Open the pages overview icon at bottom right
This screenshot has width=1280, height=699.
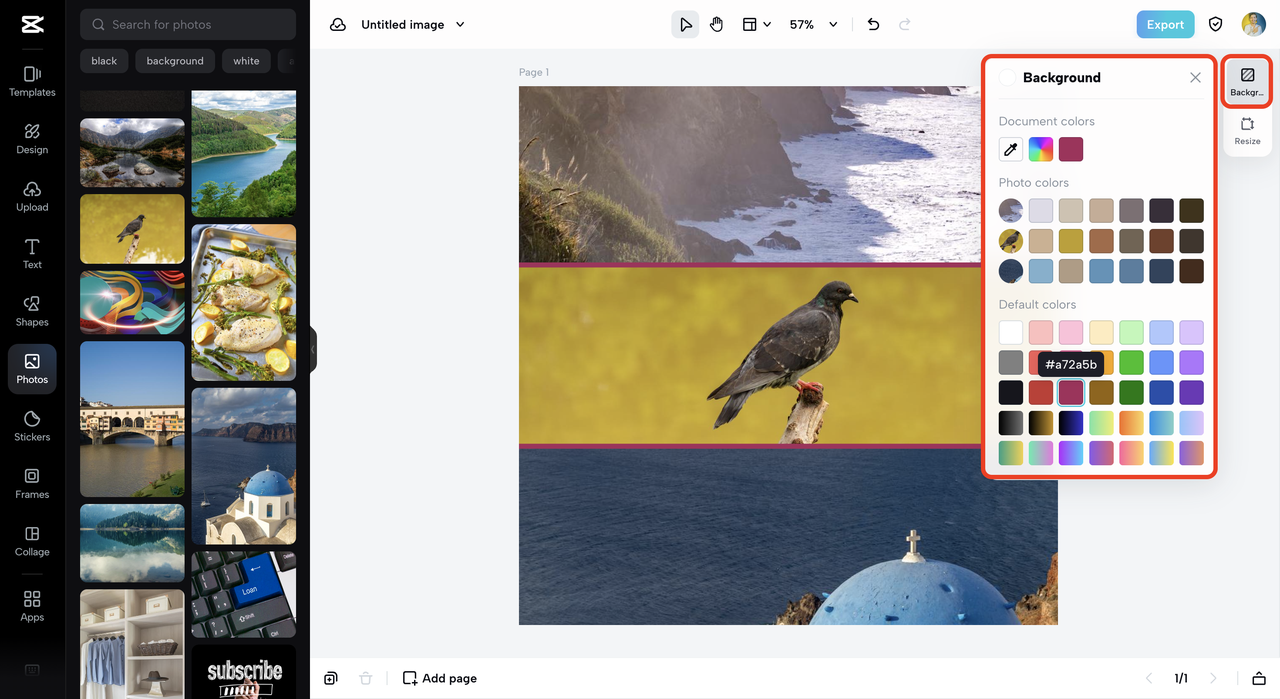[x=1259, y=678]
